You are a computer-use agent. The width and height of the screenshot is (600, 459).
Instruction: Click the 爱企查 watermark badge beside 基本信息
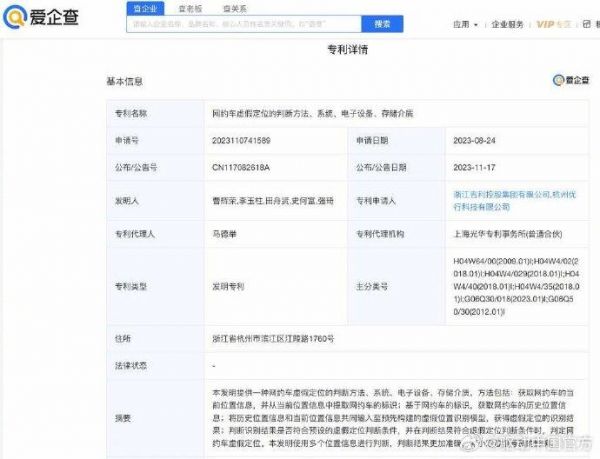point(571,81)
